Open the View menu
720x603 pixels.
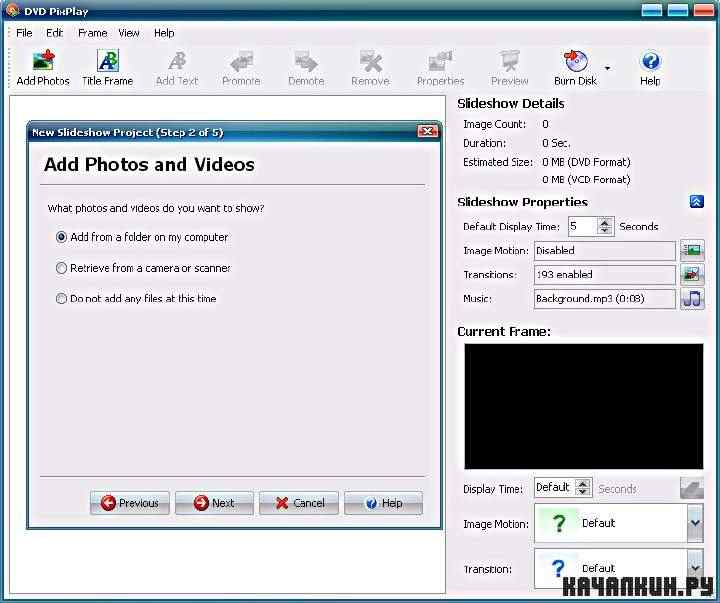(129, 33)
